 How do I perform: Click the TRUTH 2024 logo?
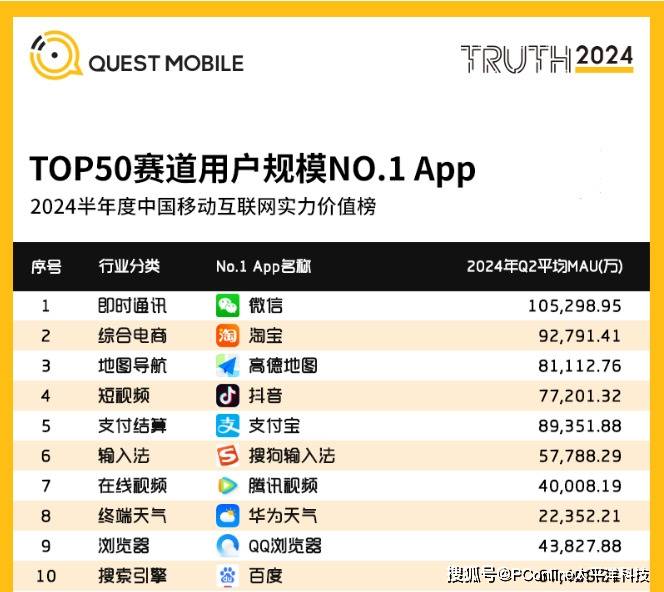tap(547, 58)
